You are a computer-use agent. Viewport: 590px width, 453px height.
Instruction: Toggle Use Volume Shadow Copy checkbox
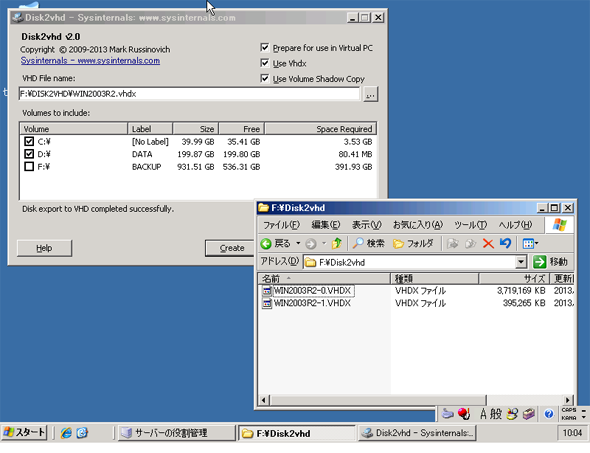(265, 78)
